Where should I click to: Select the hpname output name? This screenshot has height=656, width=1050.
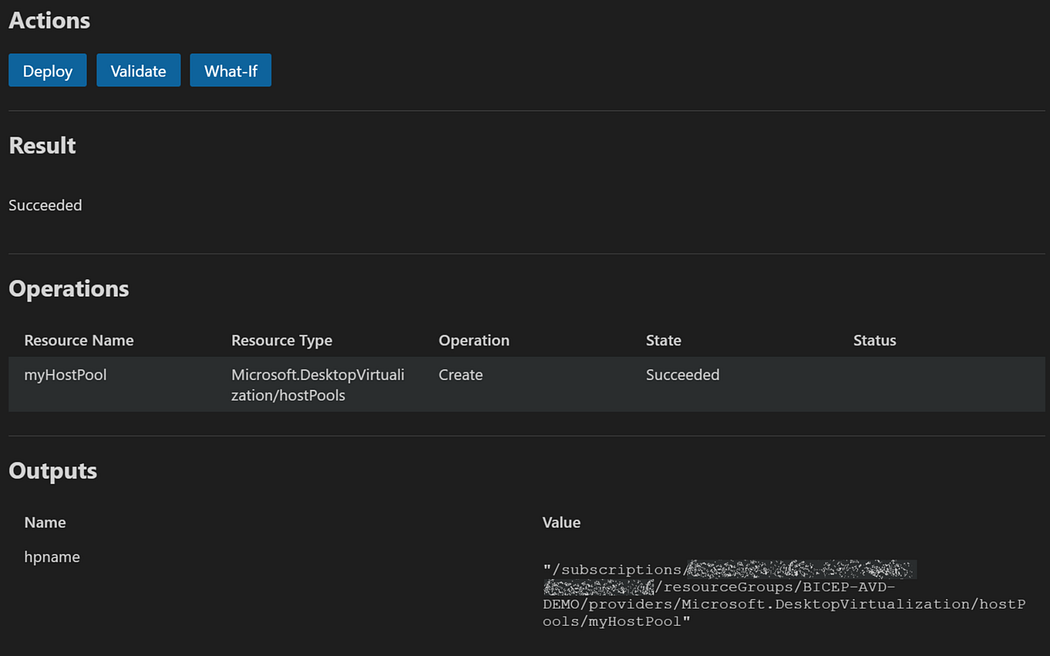[52, 557]
